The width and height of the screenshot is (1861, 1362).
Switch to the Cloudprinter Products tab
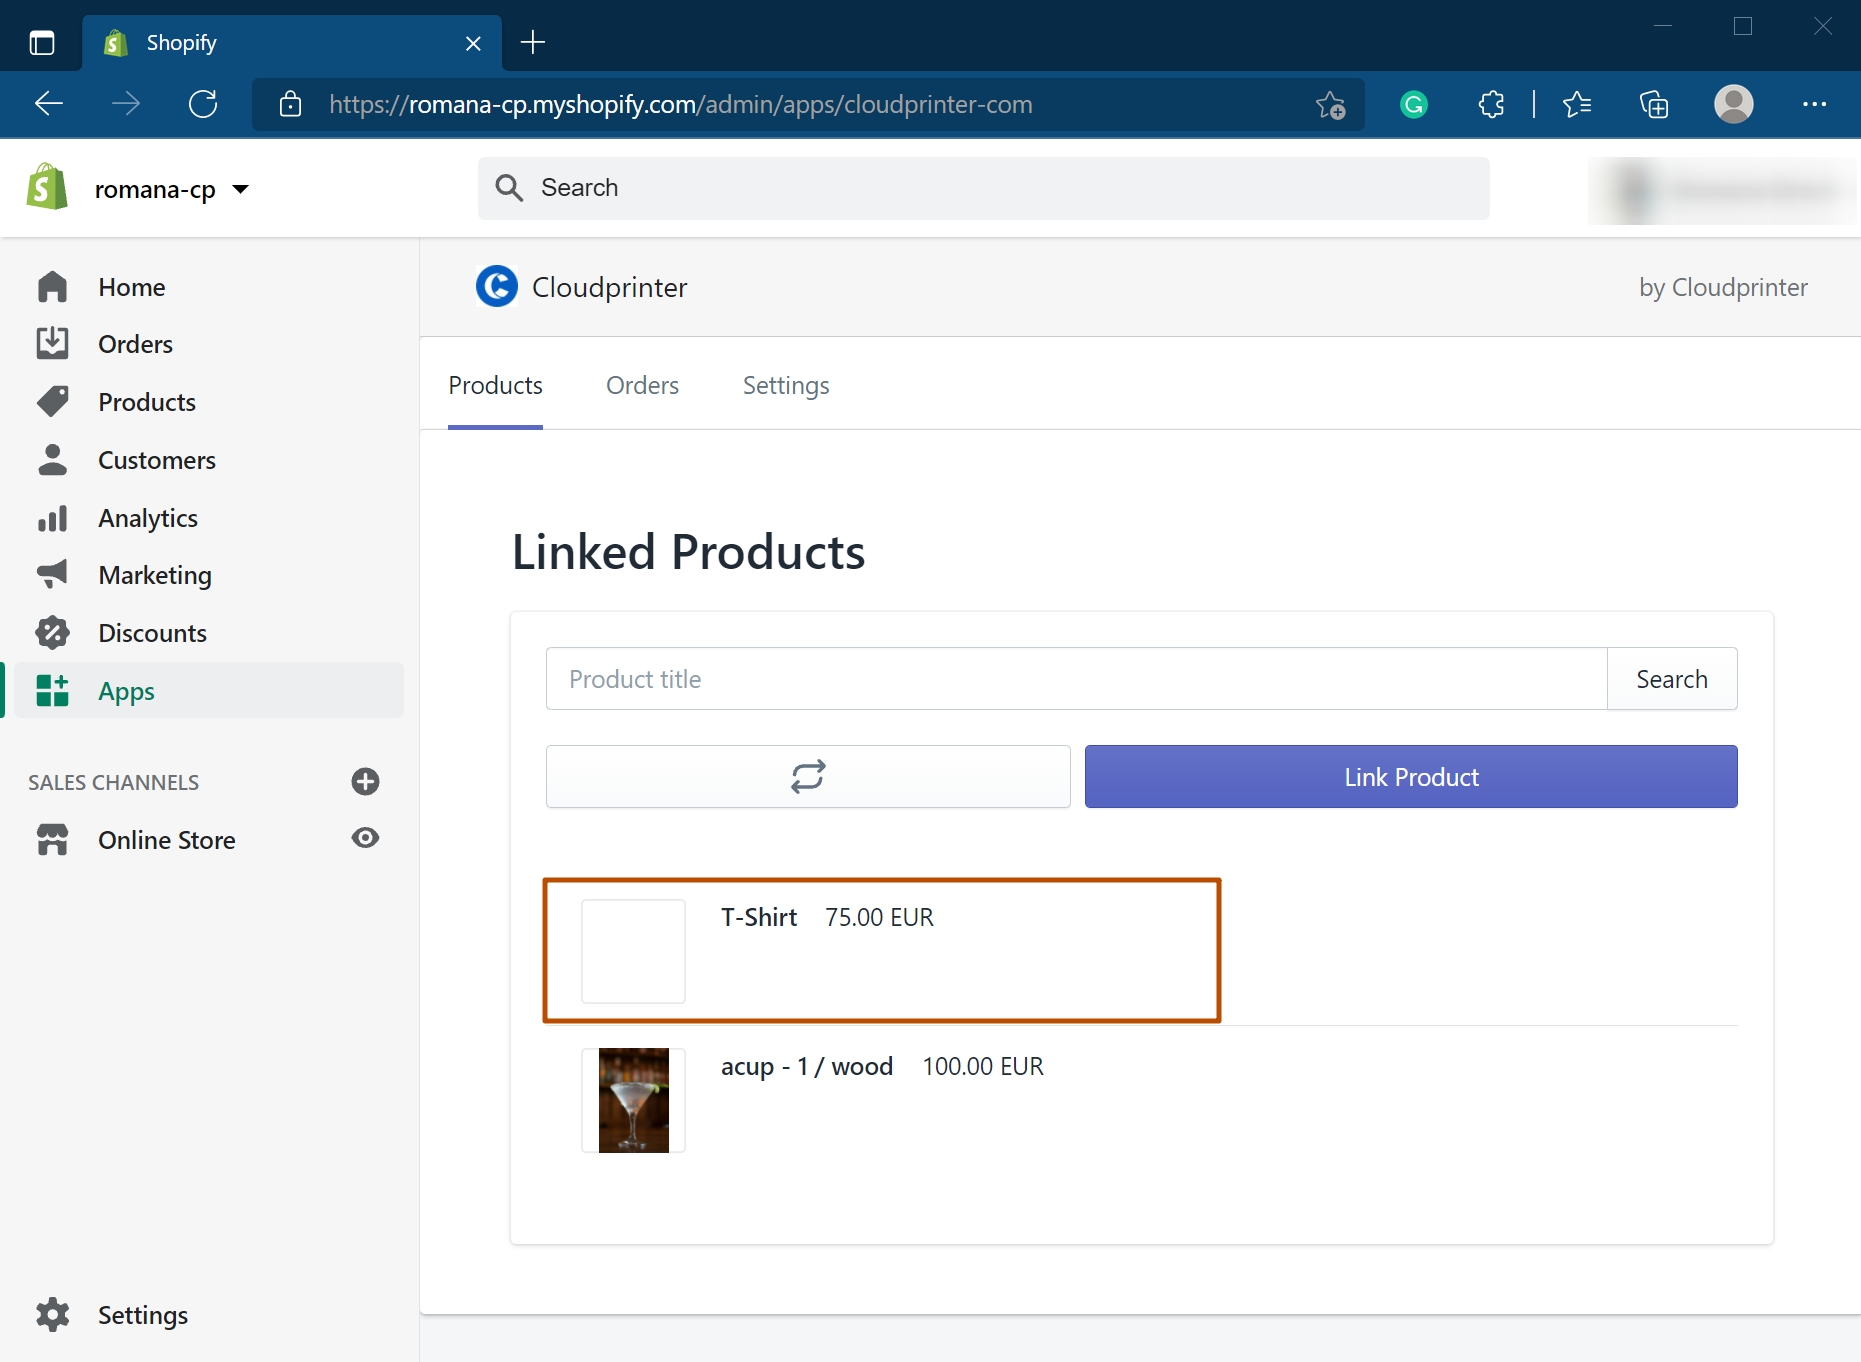(495, 386)
